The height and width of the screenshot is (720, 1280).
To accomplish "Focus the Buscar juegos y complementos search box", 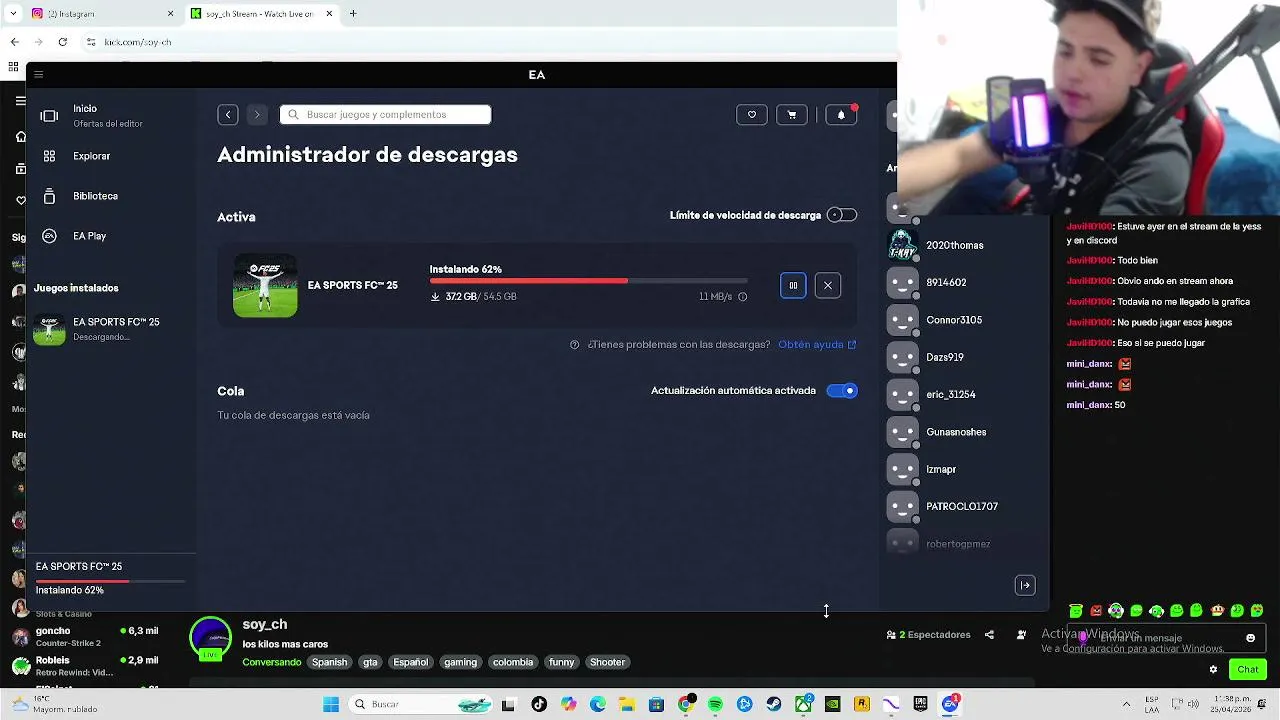I will (x=385, y=115).
